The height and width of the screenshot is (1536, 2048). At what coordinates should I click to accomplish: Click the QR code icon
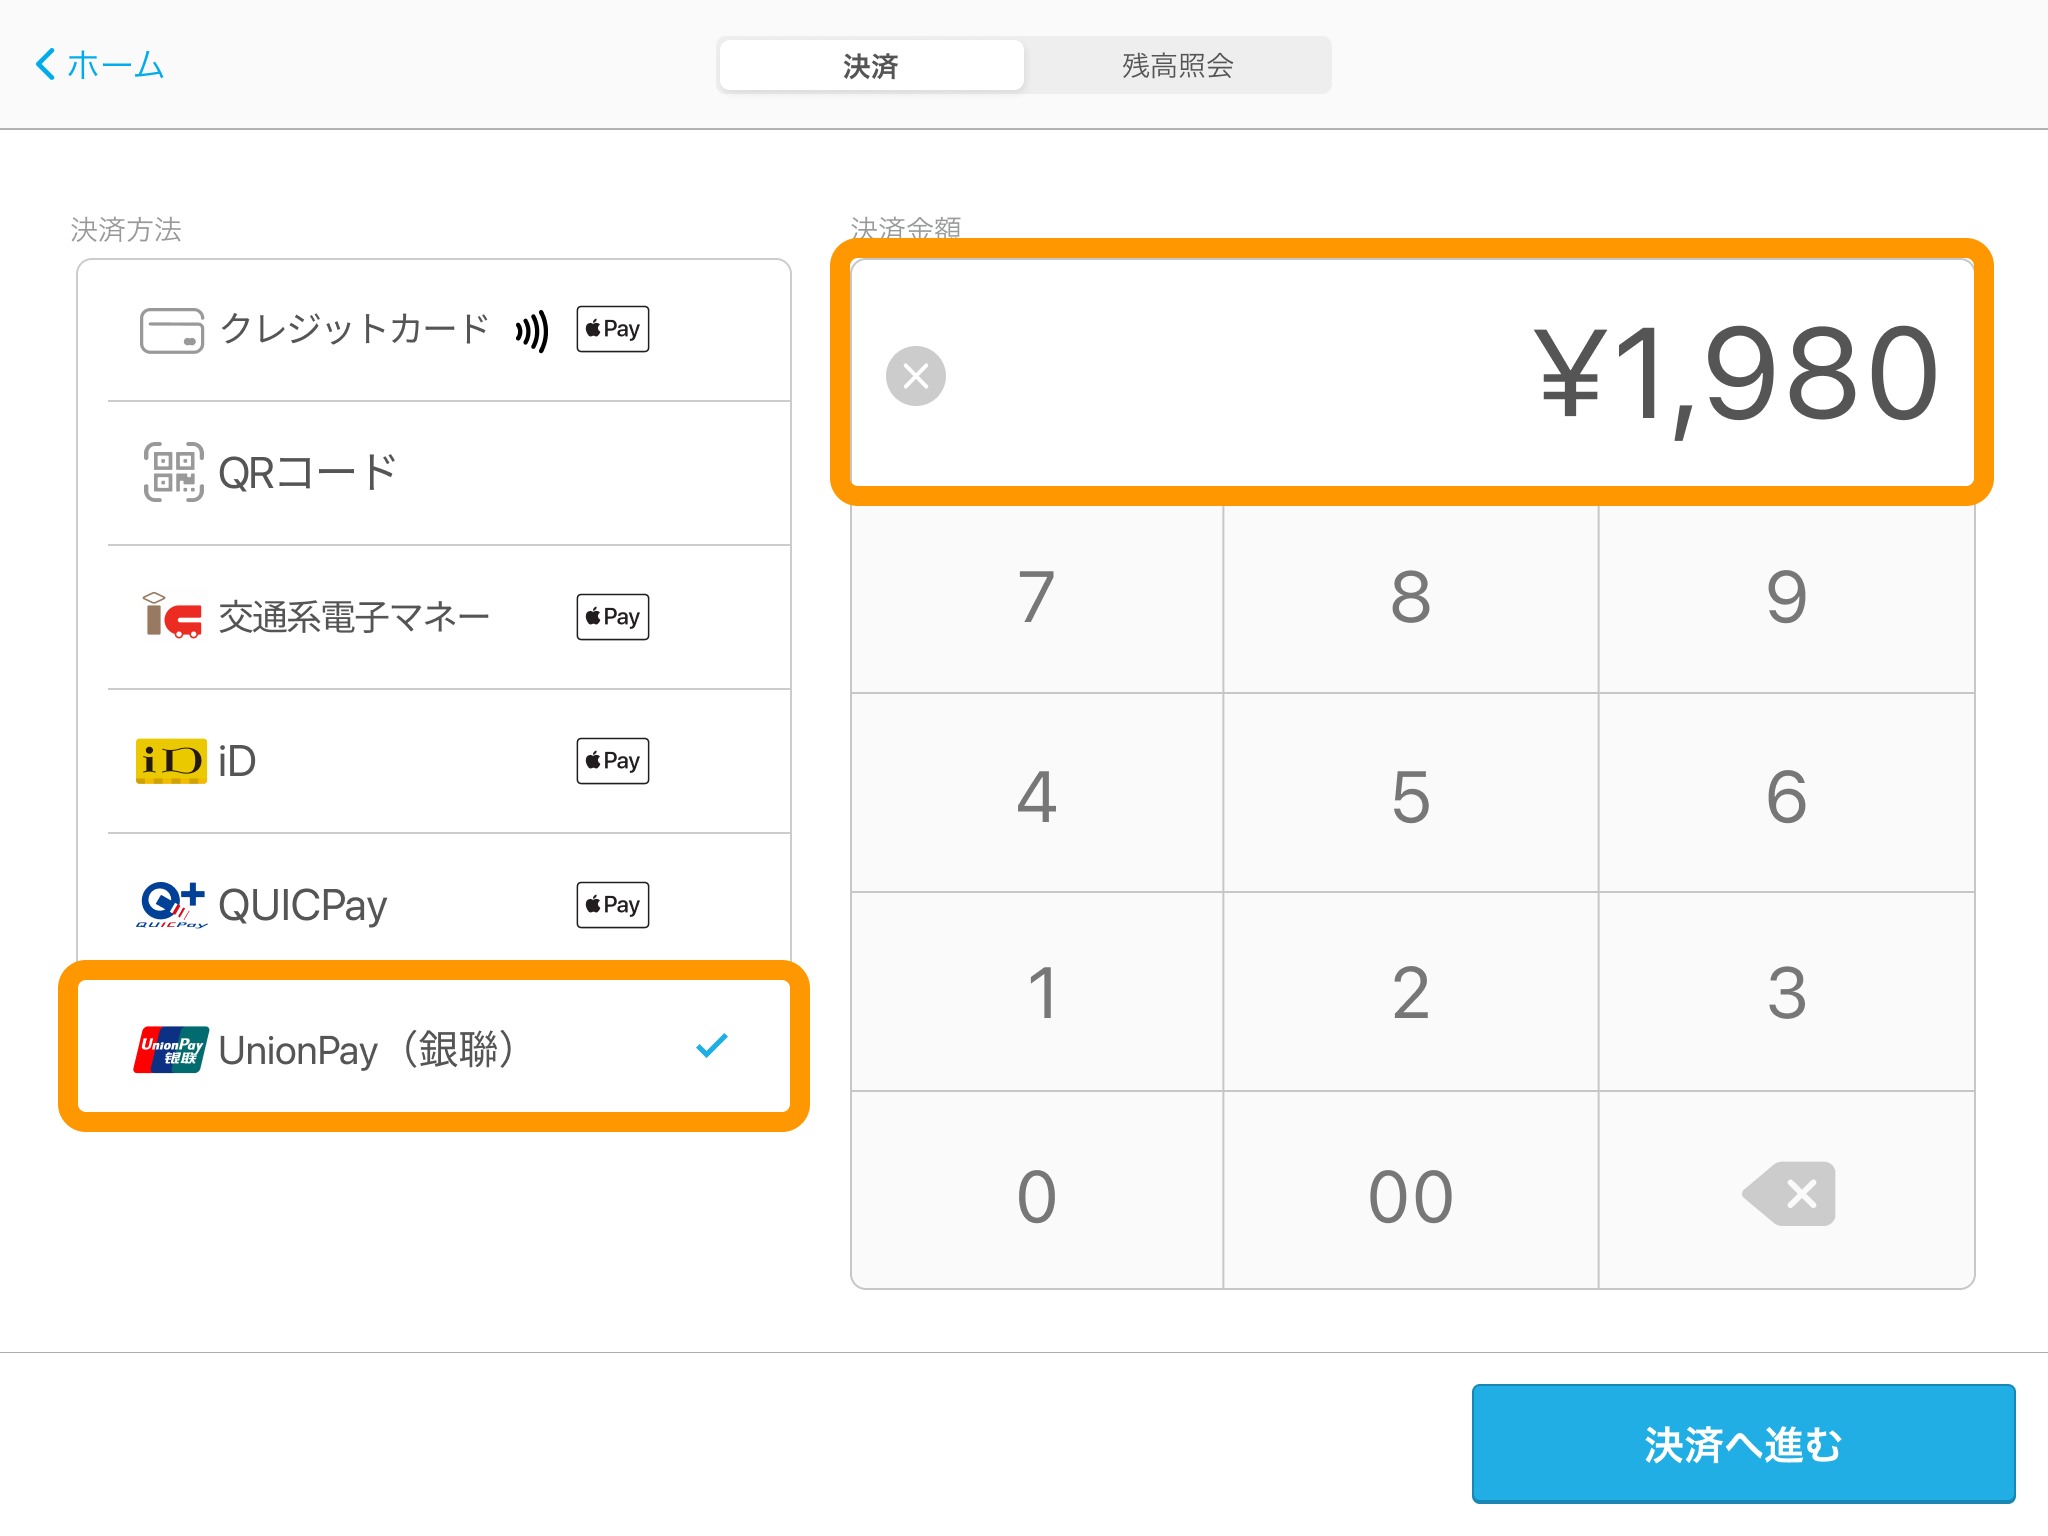pyautogui.click(x=173, y=472)
